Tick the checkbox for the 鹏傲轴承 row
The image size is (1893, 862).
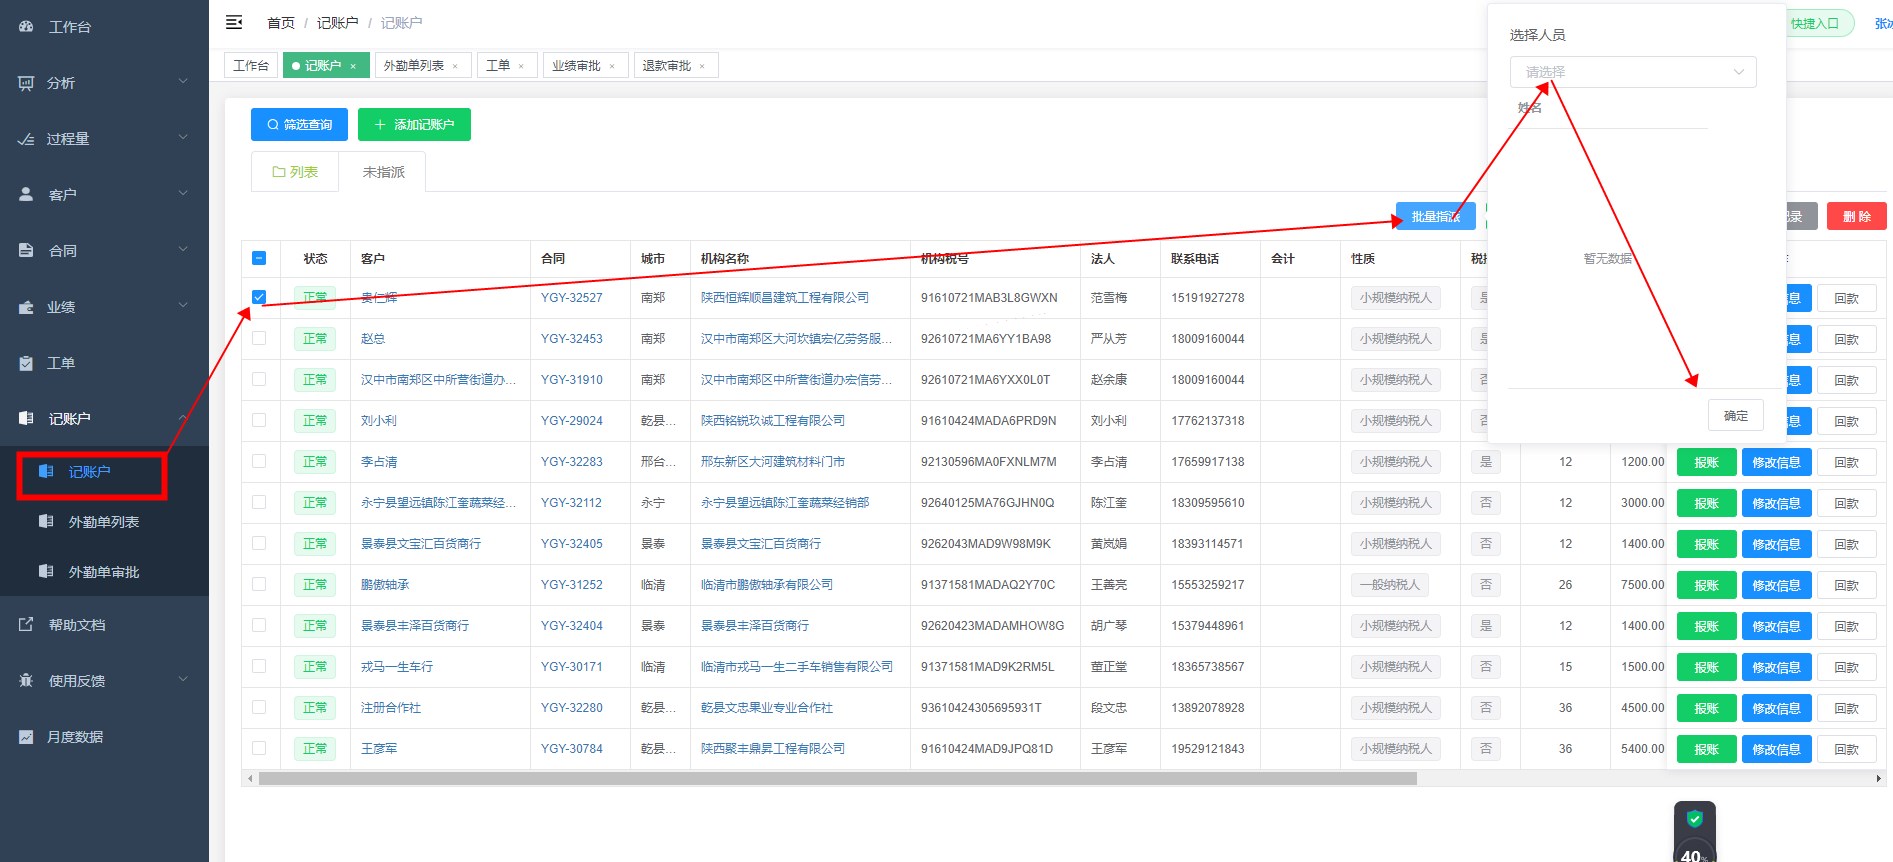click(259, 585)
